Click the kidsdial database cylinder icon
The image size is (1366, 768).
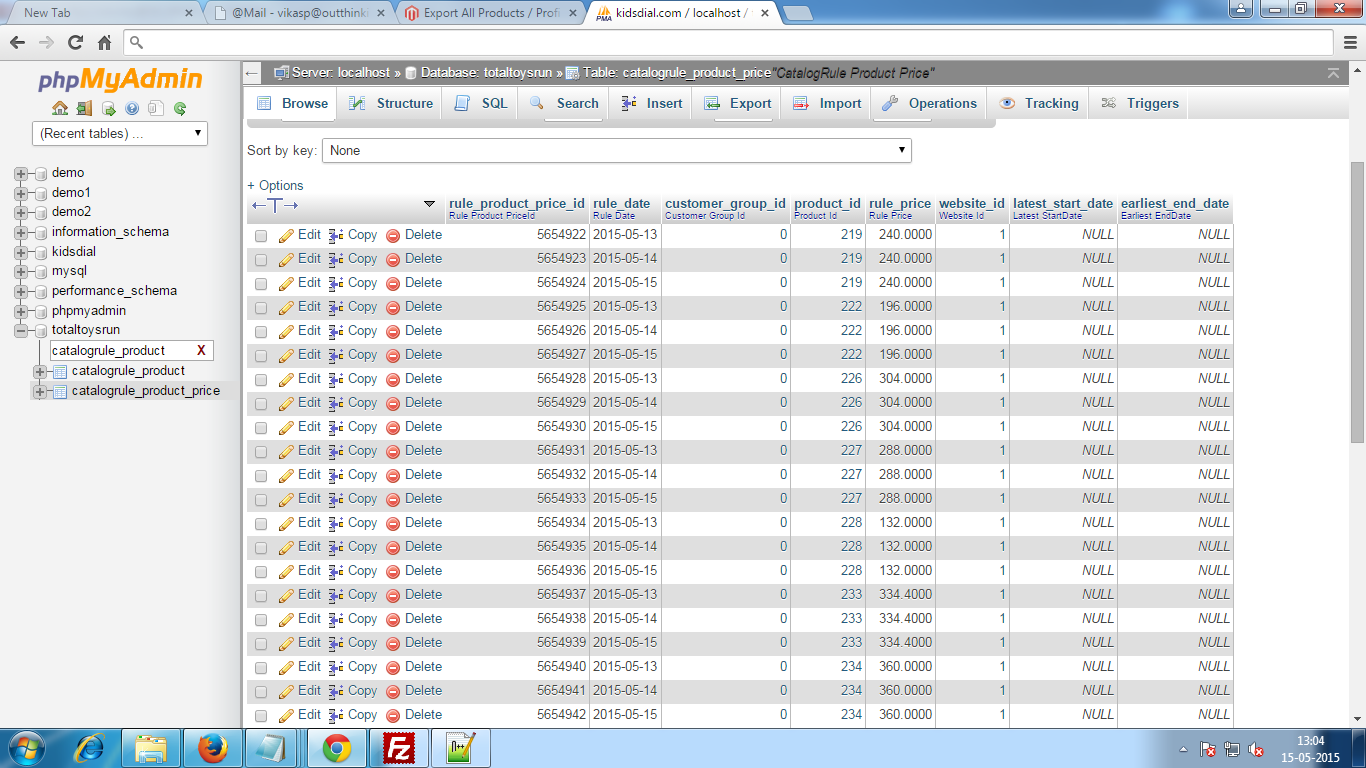tap(41, 252)
